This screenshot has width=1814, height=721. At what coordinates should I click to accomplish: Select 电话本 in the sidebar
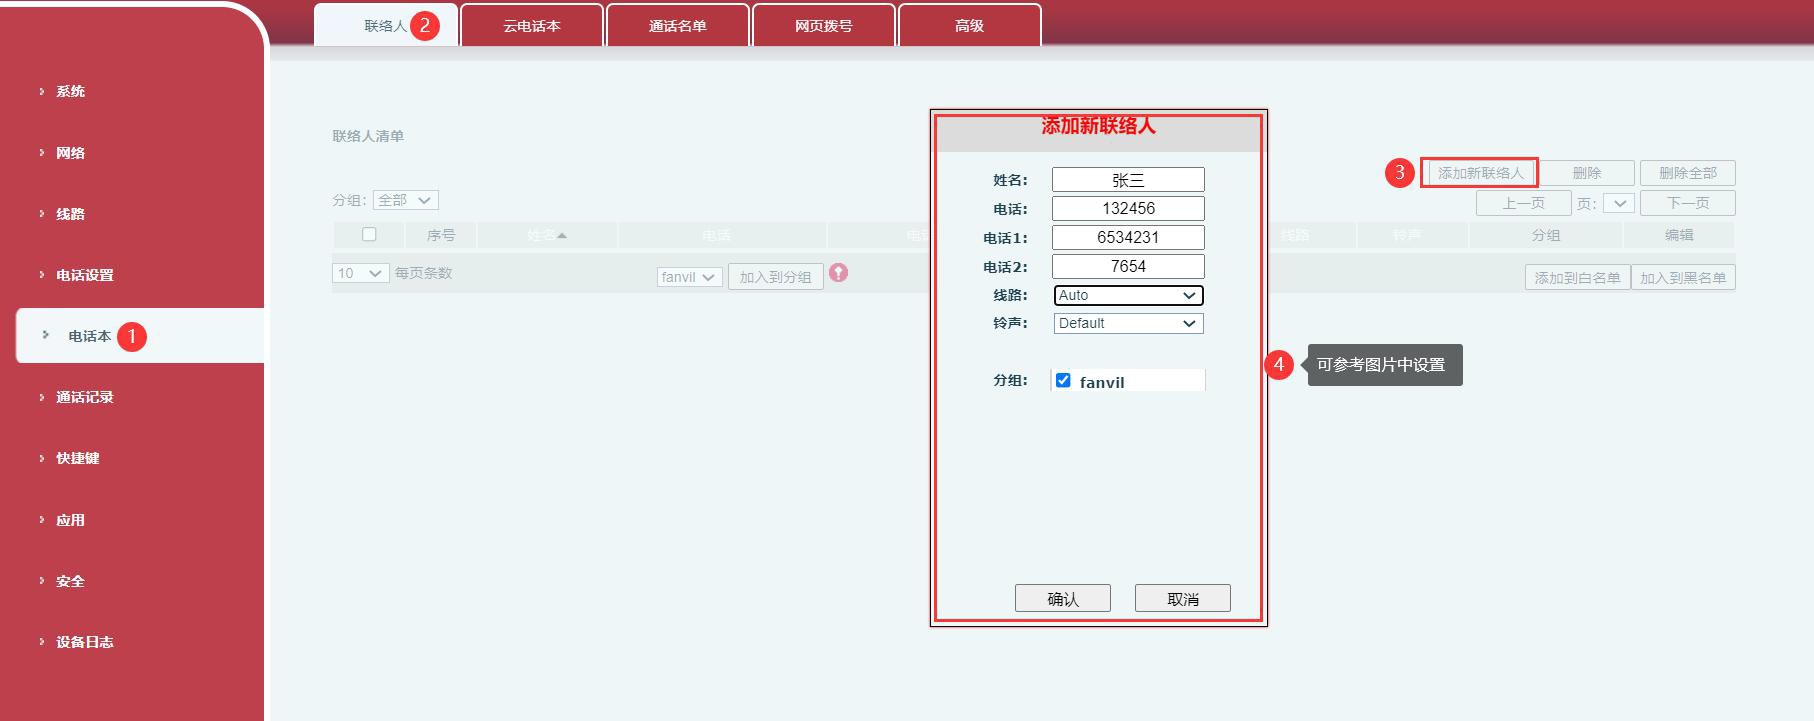140,336
